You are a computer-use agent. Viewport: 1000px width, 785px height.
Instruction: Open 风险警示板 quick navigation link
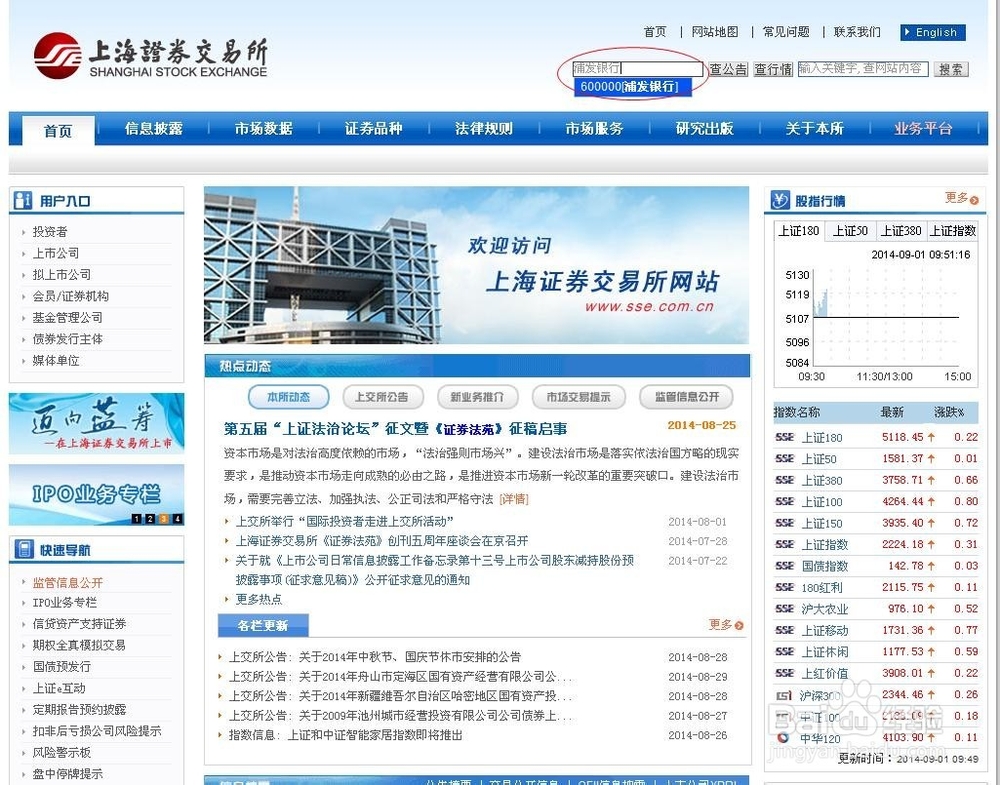[62, 753]
